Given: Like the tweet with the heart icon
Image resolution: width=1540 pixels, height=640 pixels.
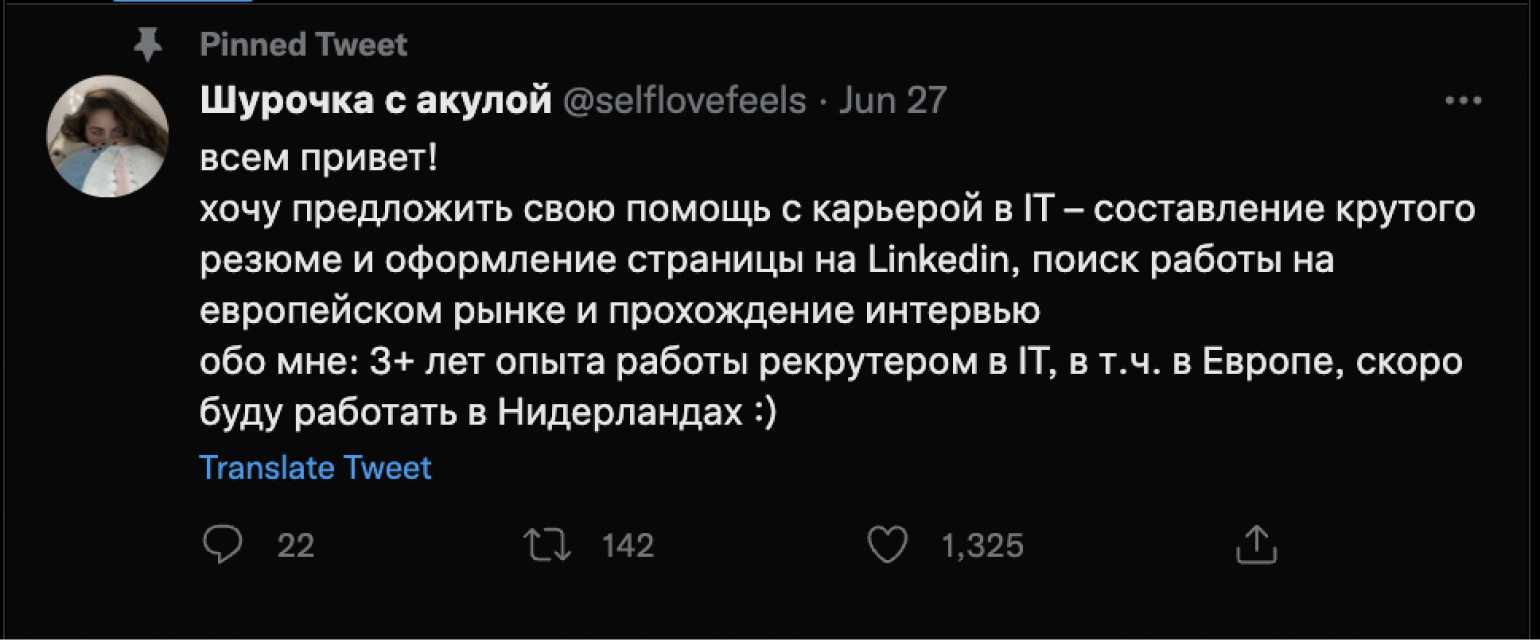Looking at the screenshot, I should 886,545.
